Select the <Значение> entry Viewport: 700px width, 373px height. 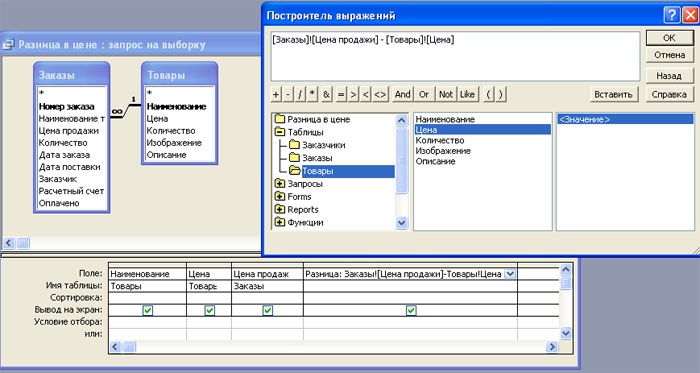pyautogui.click(x=625, y=119)
